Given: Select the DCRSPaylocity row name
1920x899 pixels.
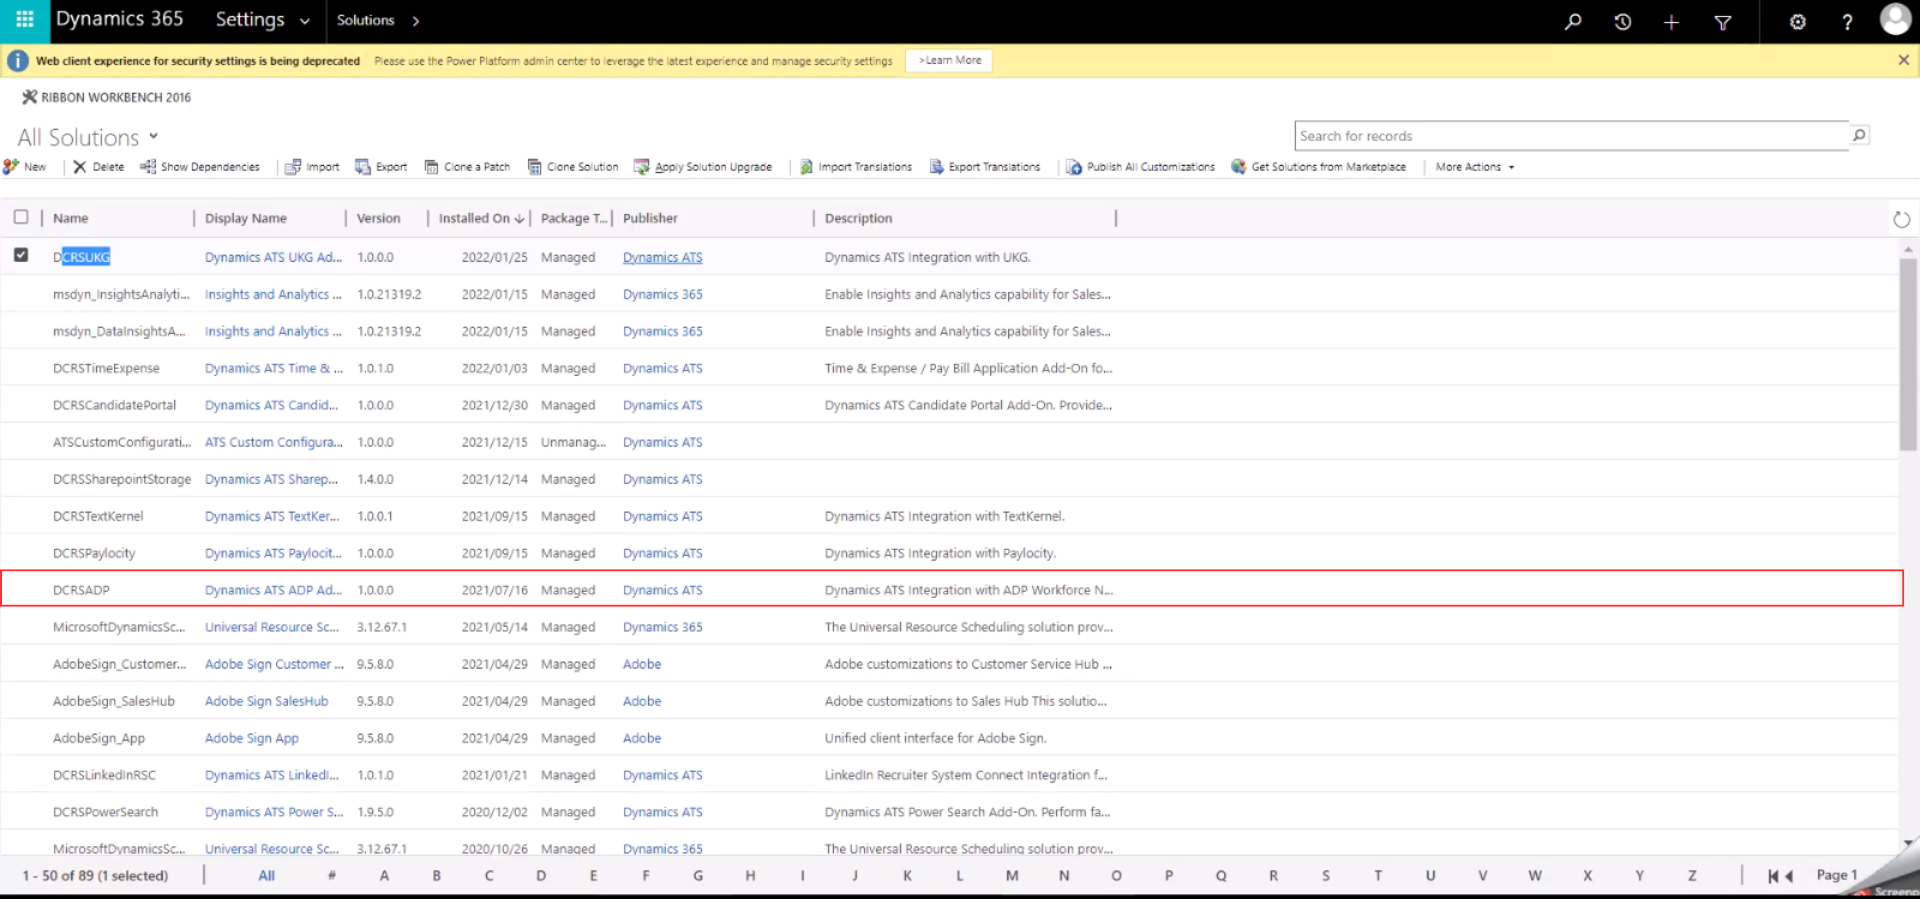Looking at the screenshot, I should pos(94,553).
